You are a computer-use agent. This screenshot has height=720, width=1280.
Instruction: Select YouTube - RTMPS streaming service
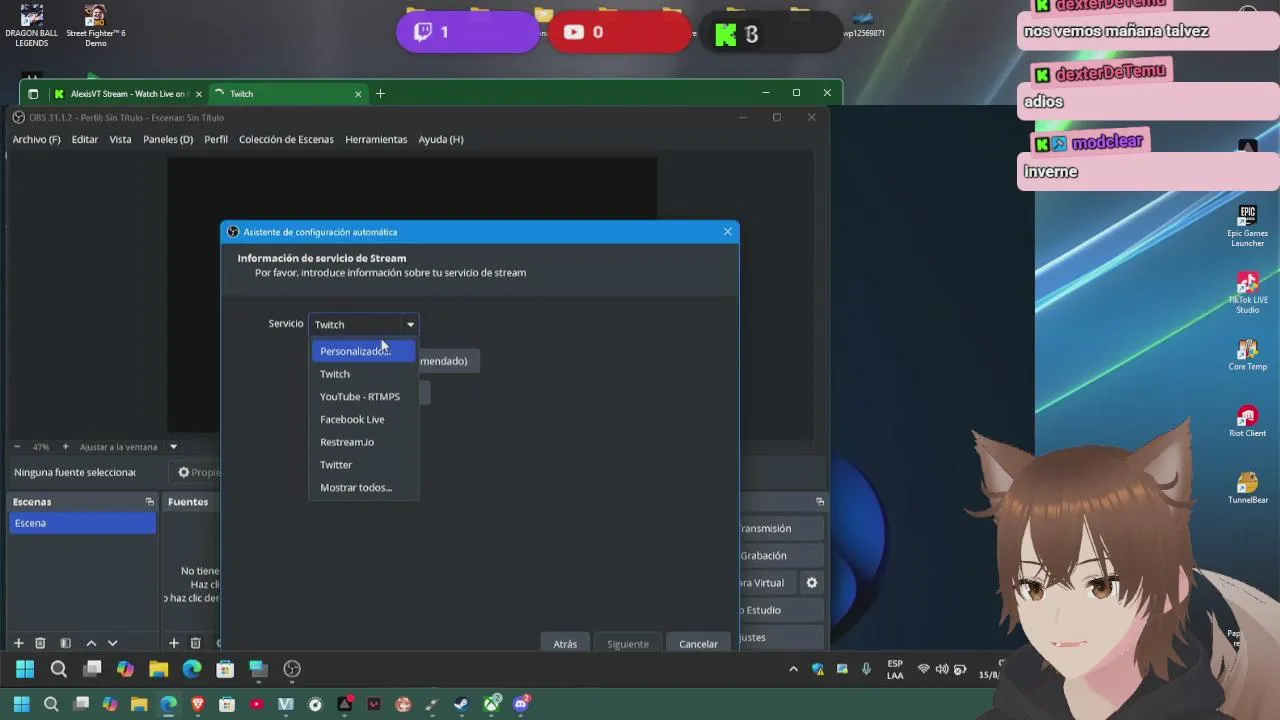pos(363,397)
